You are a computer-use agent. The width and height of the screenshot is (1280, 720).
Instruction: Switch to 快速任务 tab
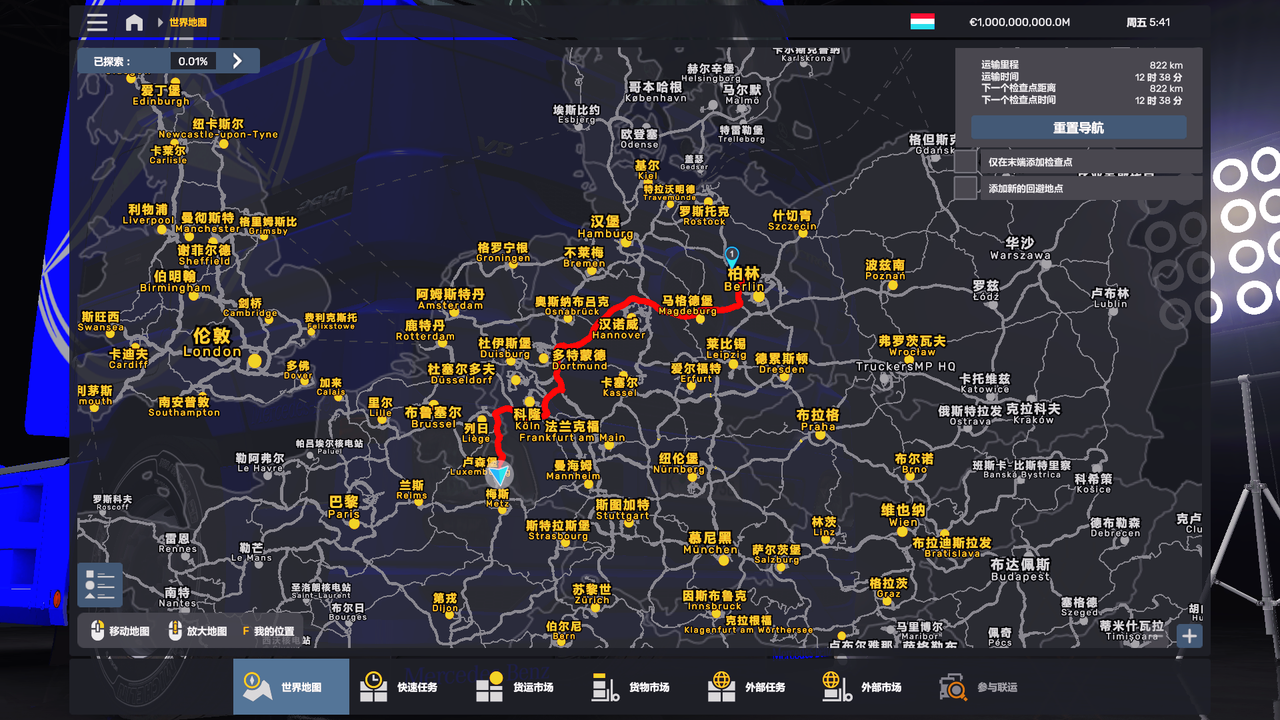point(407,687)
